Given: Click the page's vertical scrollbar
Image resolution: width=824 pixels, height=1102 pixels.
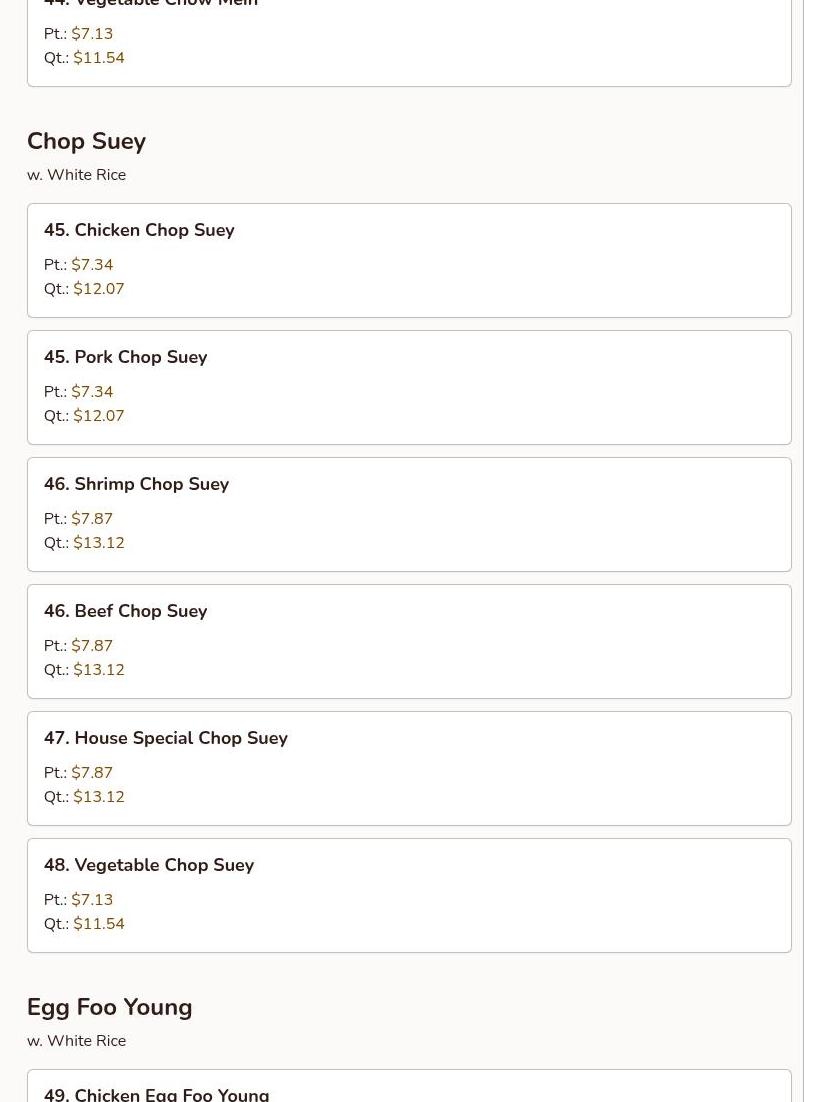Looking at the screenshot, I should [x=812, y=550].
